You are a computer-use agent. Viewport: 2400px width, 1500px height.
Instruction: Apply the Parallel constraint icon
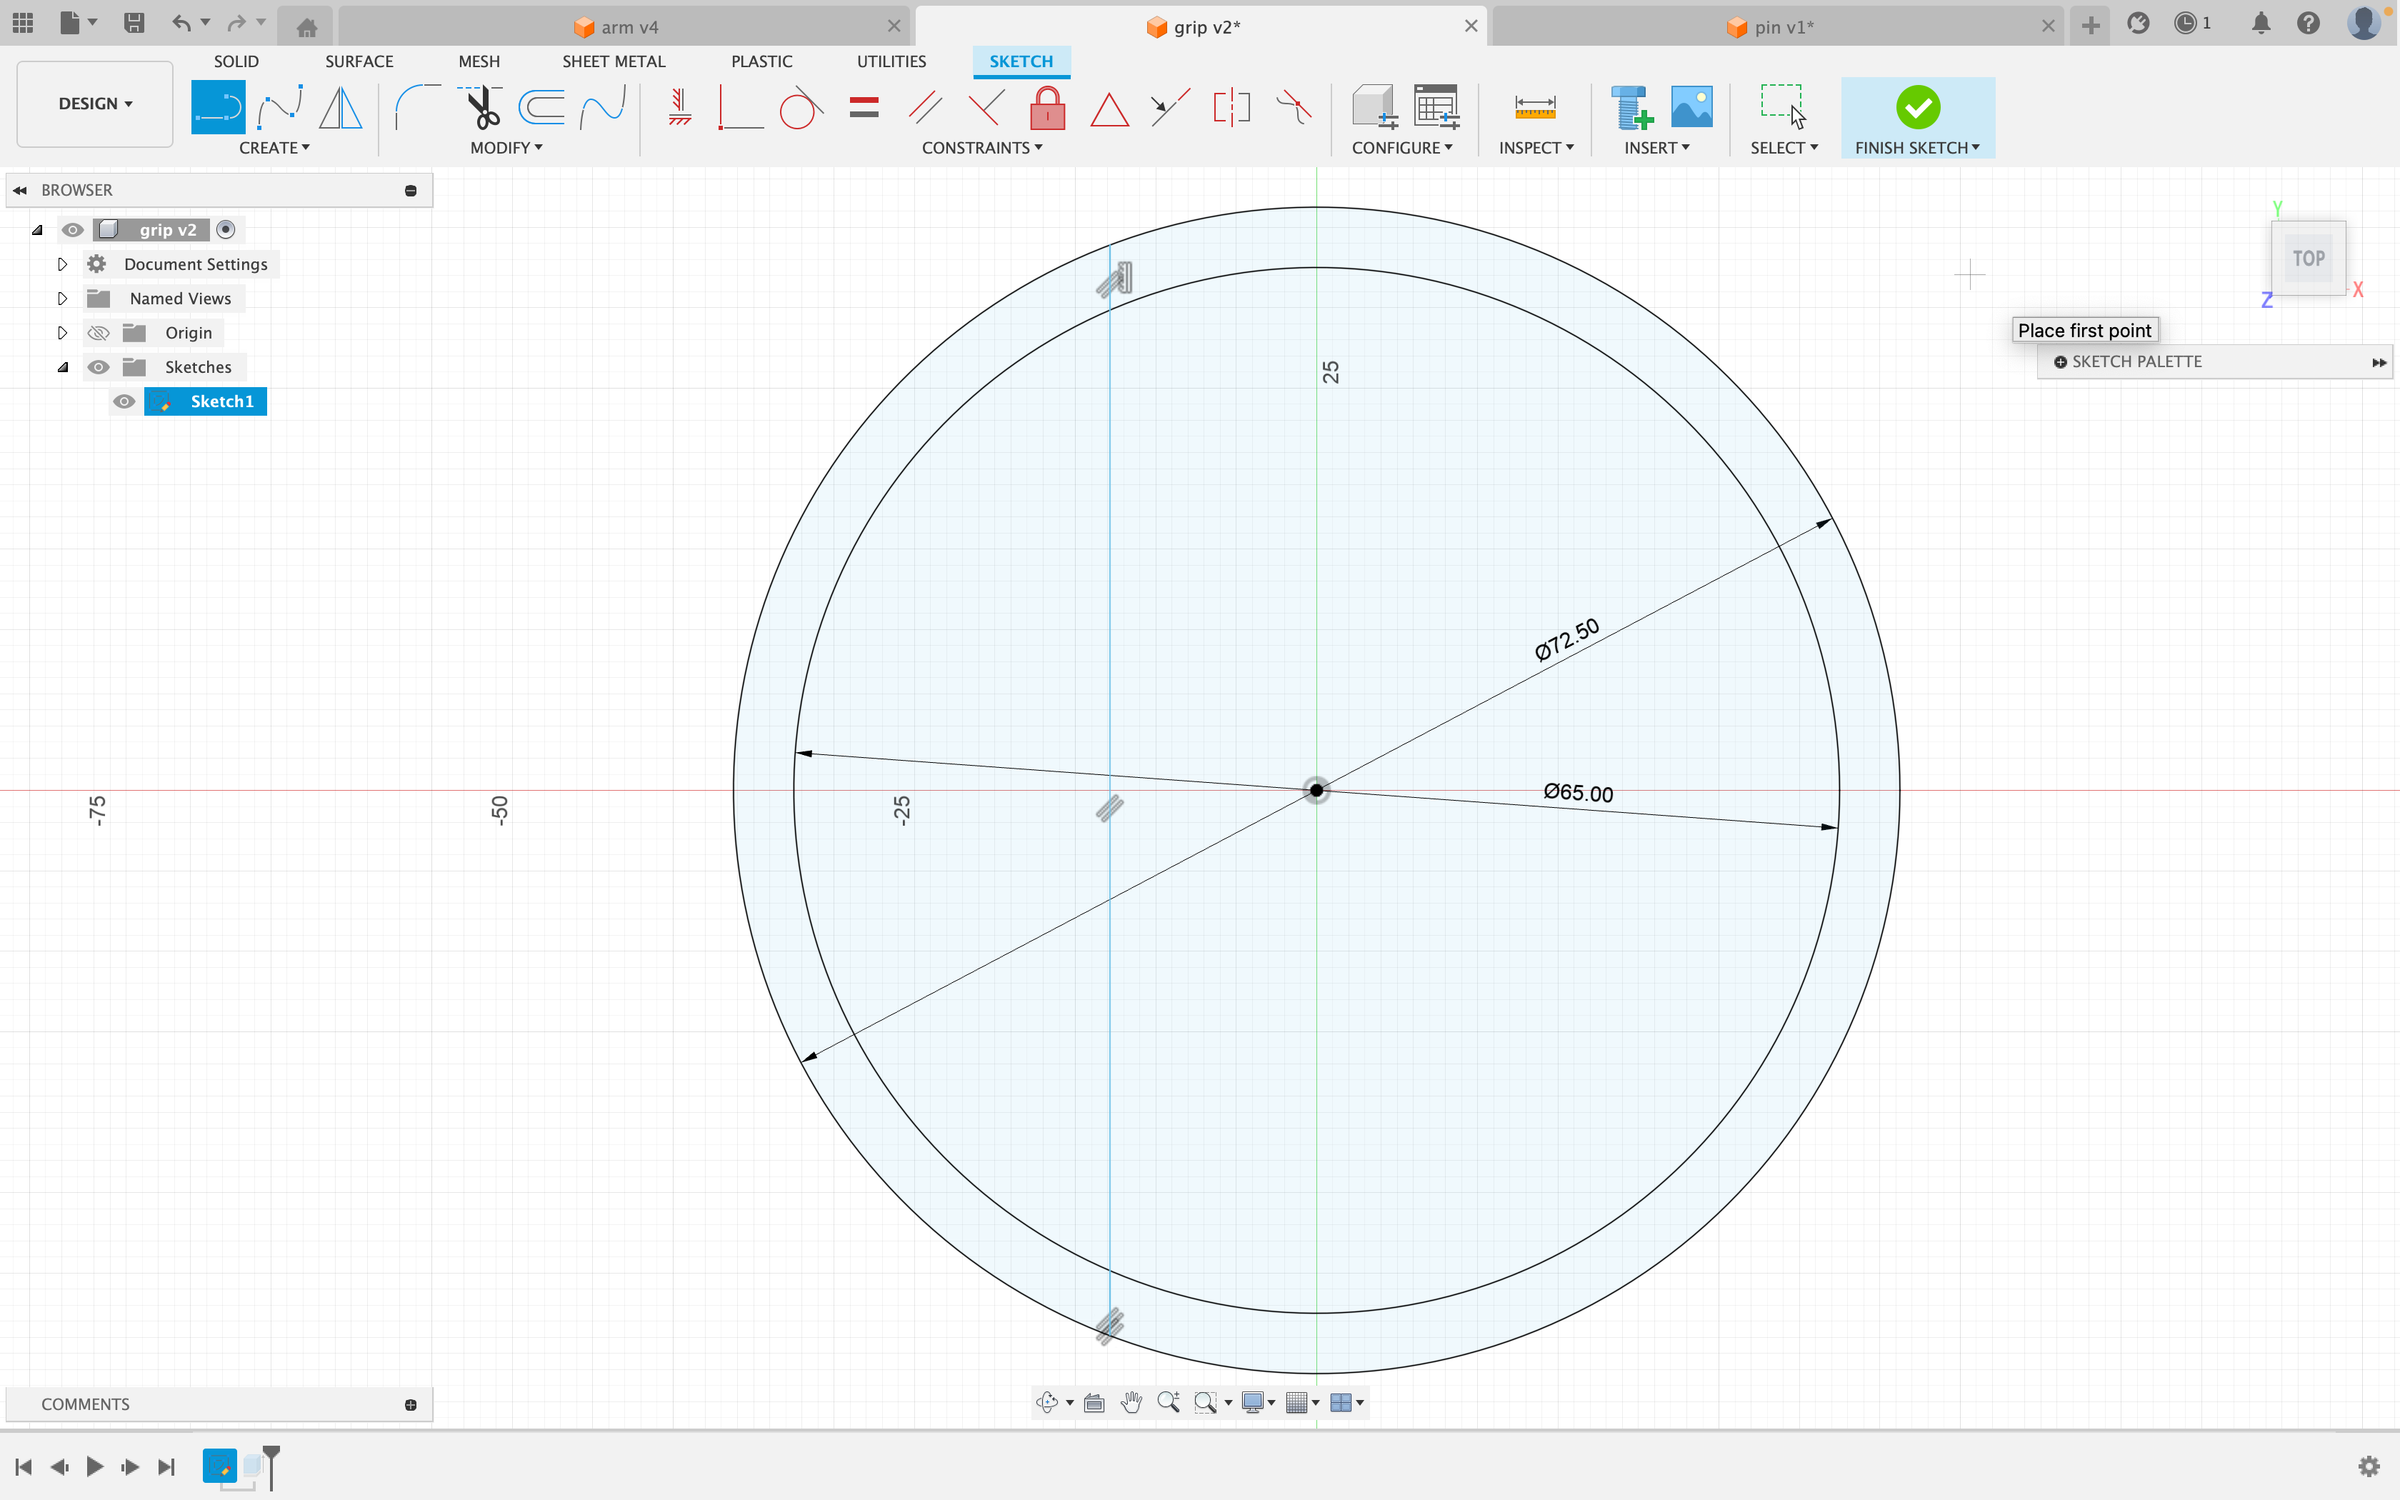coord(926,108)
